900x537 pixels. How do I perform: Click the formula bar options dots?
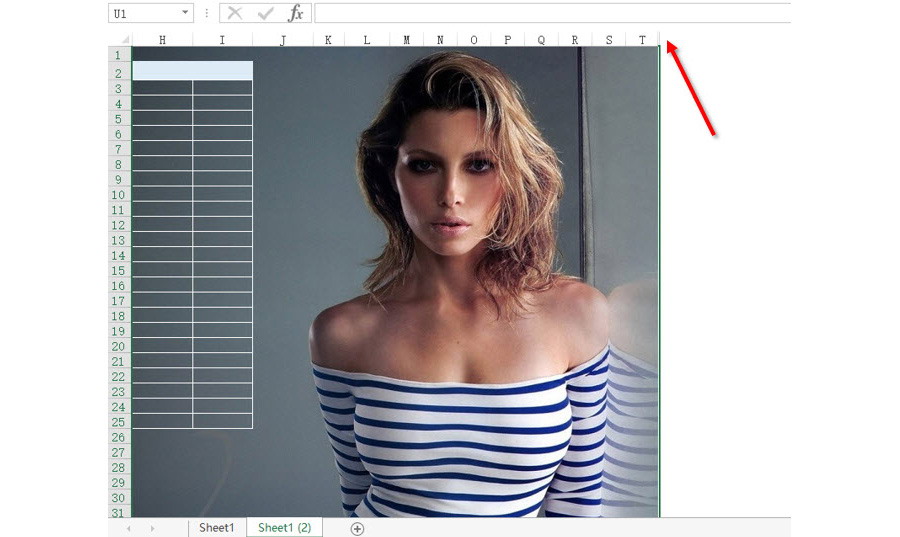tap(207, 13)
